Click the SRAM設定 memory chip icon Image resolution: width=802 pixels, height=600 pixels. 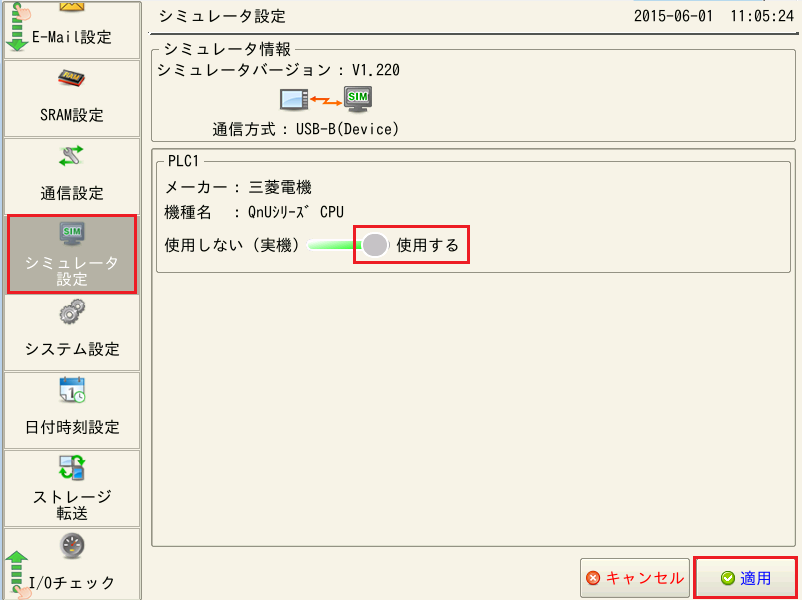click(x=72, y=78)
